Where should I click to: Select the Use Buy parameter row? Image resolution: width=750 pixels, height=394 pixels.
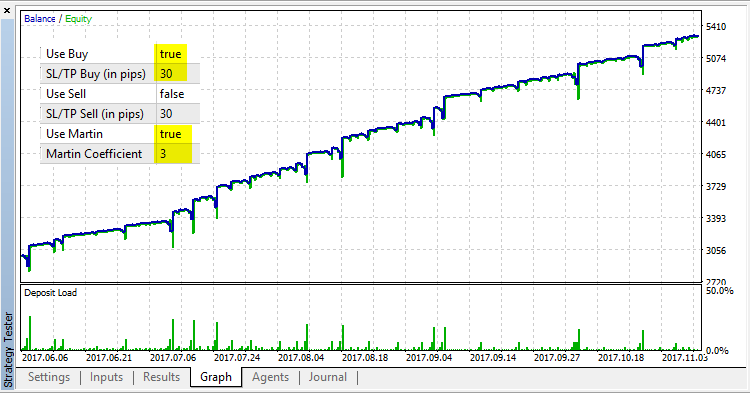point(120,54)
